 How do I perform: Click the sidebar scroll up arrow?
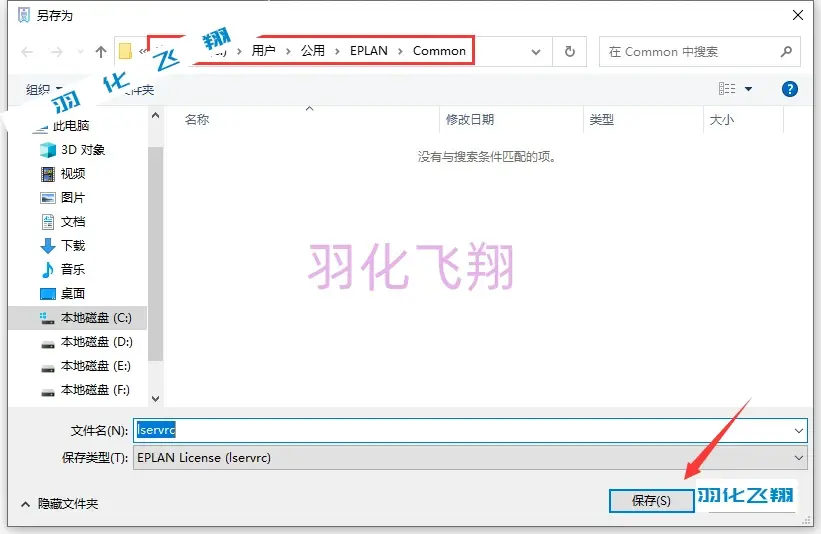(156, 115)
